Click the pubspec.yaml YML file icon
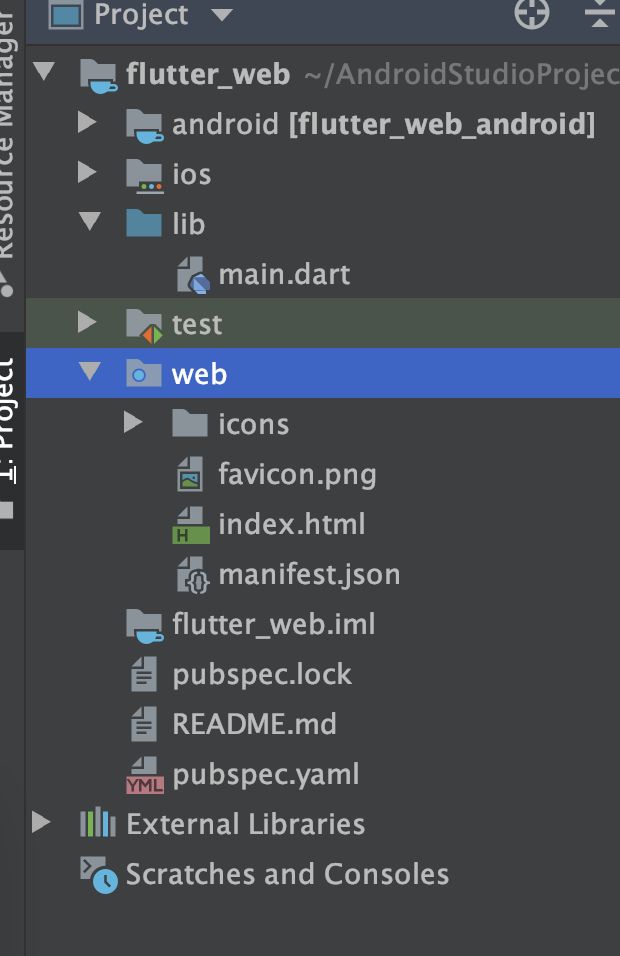 145,776
